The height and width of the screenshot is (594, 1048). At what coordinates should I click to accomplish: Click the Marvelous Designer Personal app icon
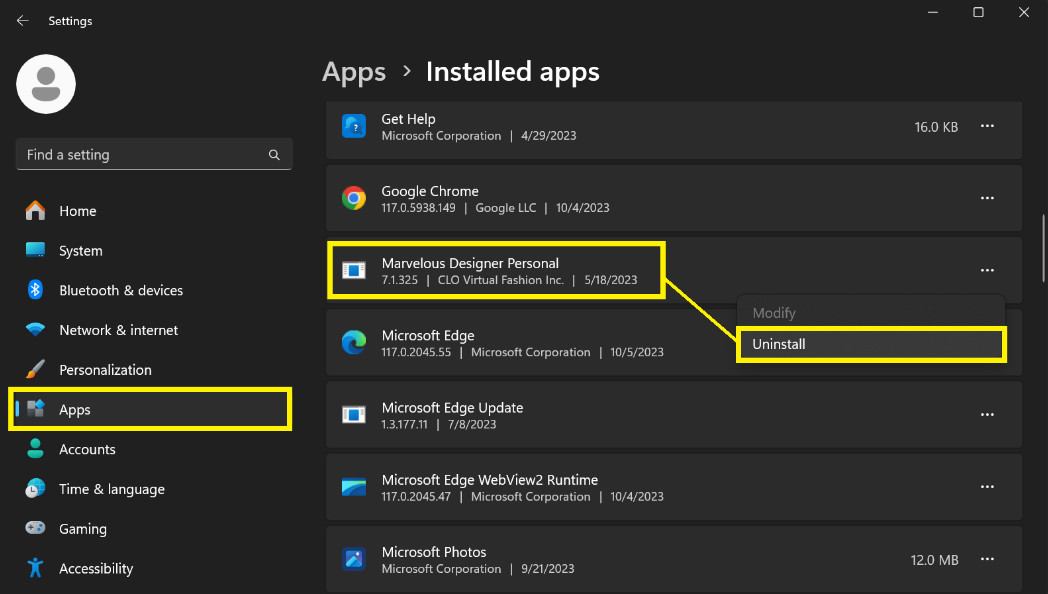click(354, 271)
